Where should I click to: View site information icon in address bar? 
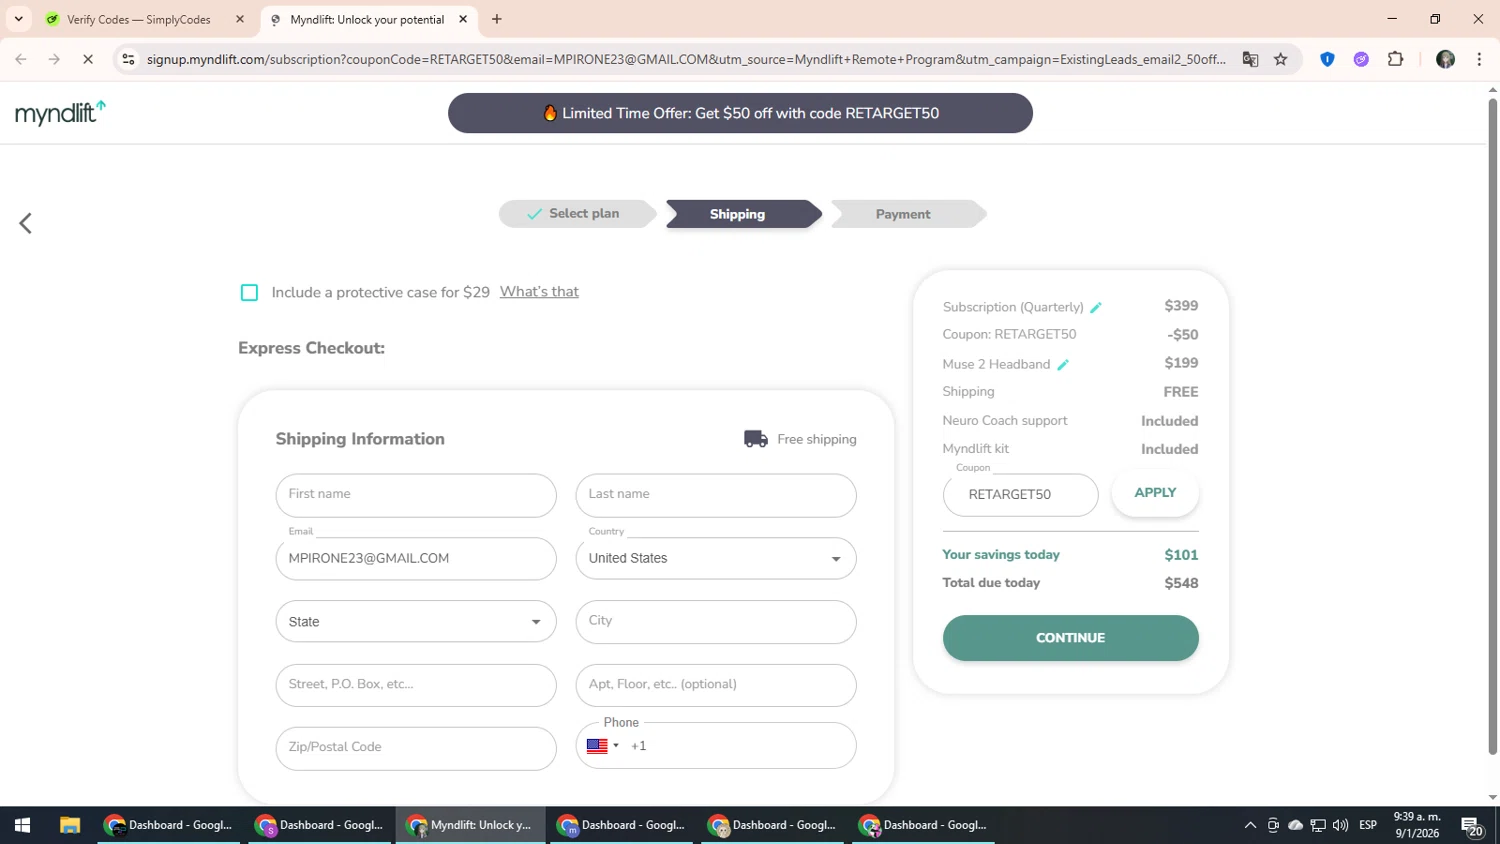(128, 59)
